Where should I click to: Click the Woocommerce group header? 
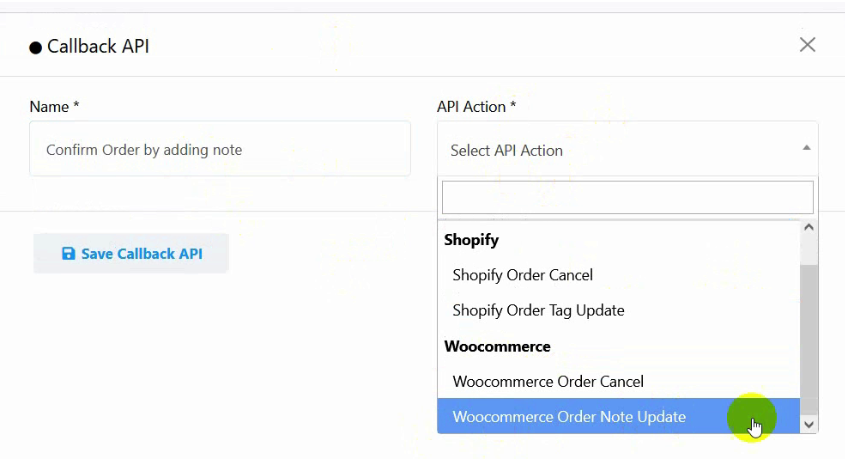pyautogui.click(x=497, y=346)
